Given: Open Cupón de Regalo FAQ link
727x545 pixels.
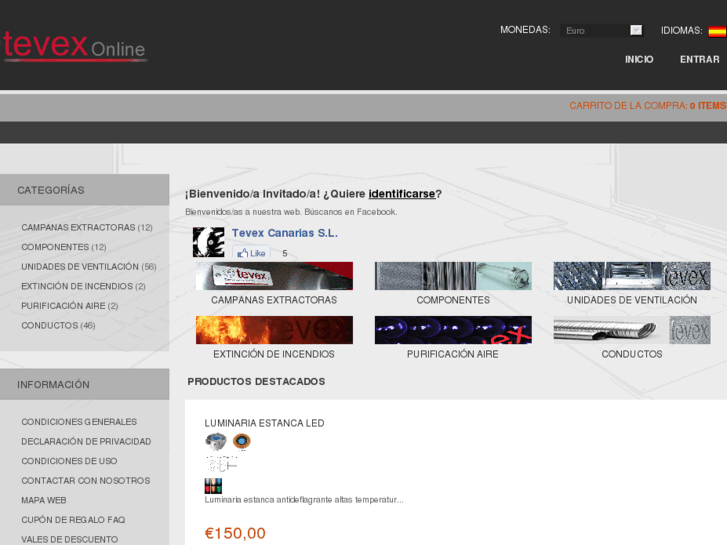Looking at the screenshot, I should coord(73,519).
